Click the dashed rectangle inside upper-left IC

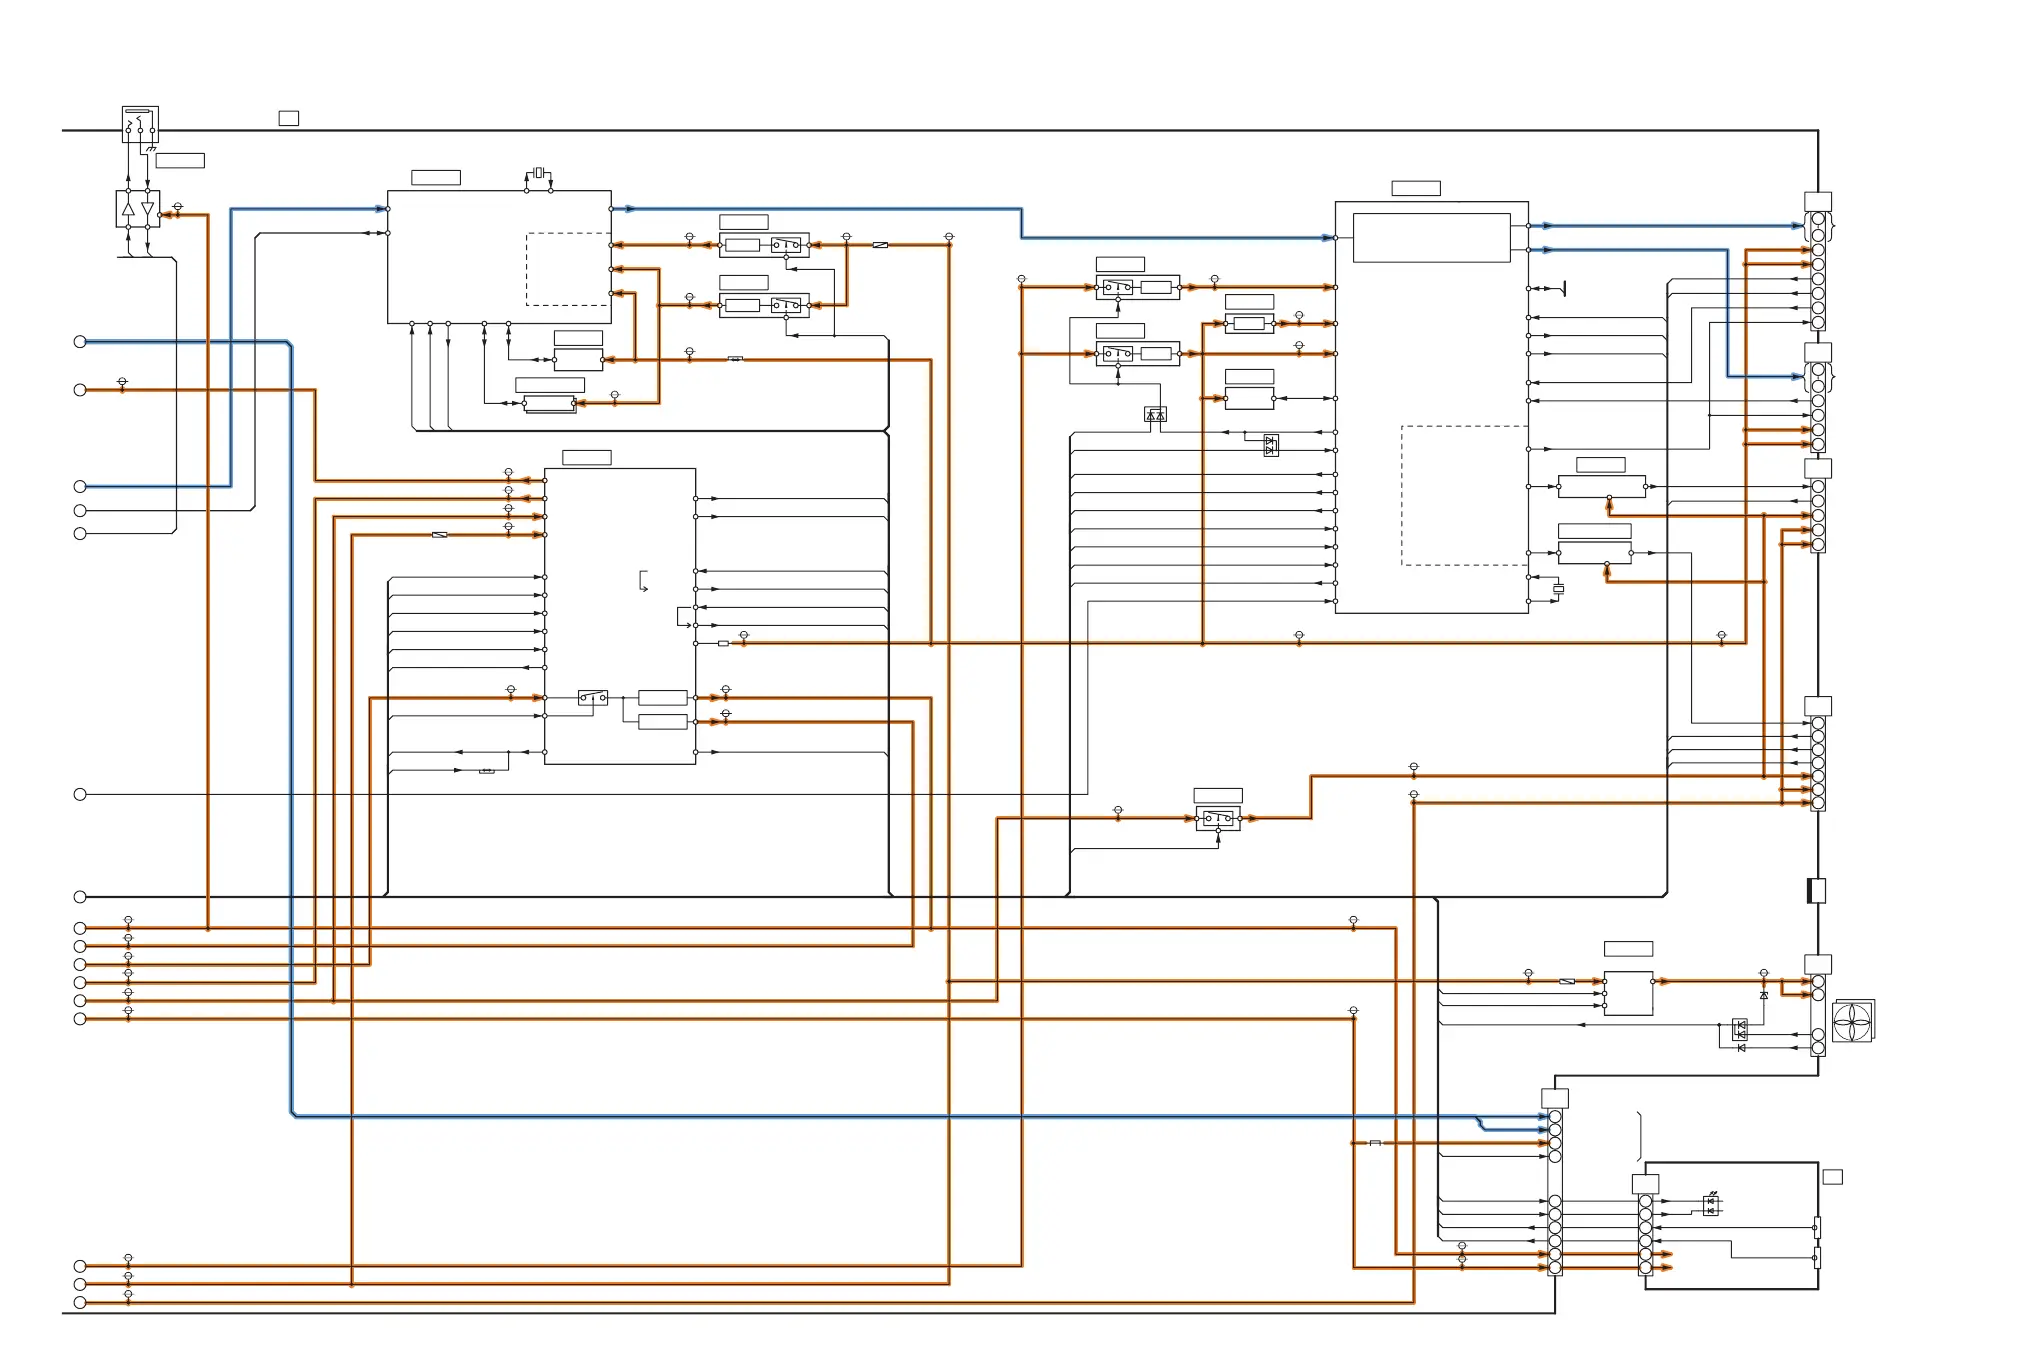coord(567,269)
